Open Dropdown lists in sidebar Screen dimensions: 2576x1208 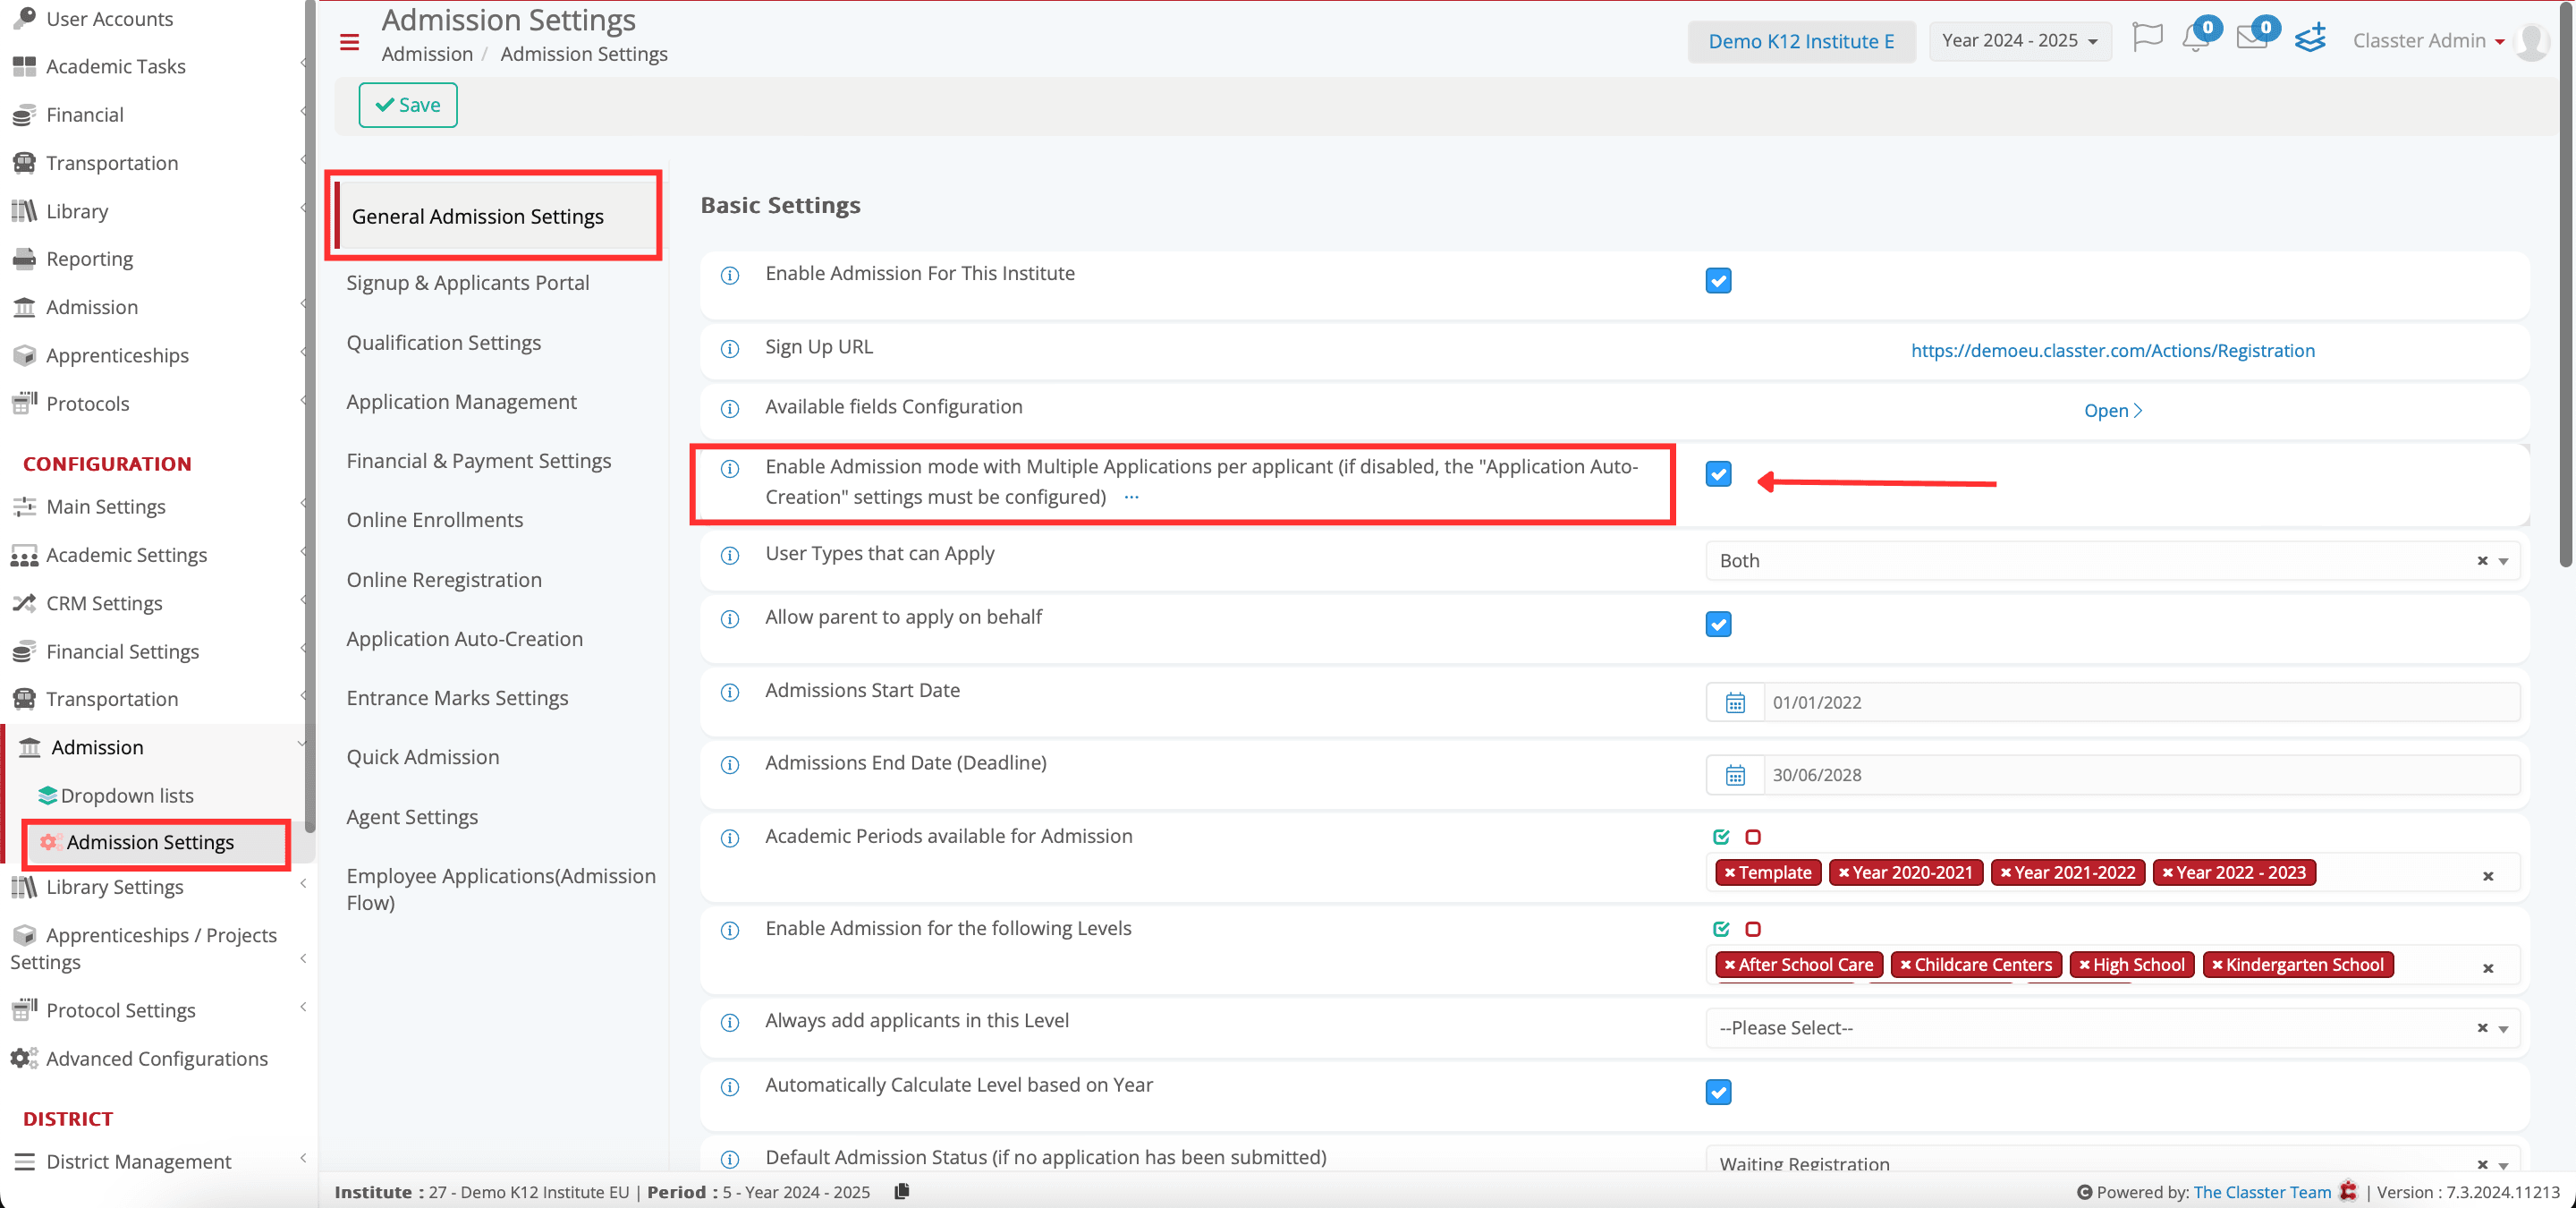[x=126, y=796]
